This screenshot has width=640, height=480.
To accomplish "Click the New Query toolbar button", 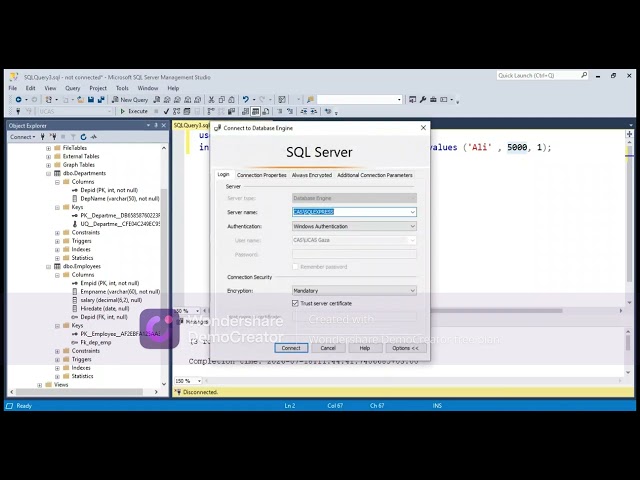I will click(130, 100).
